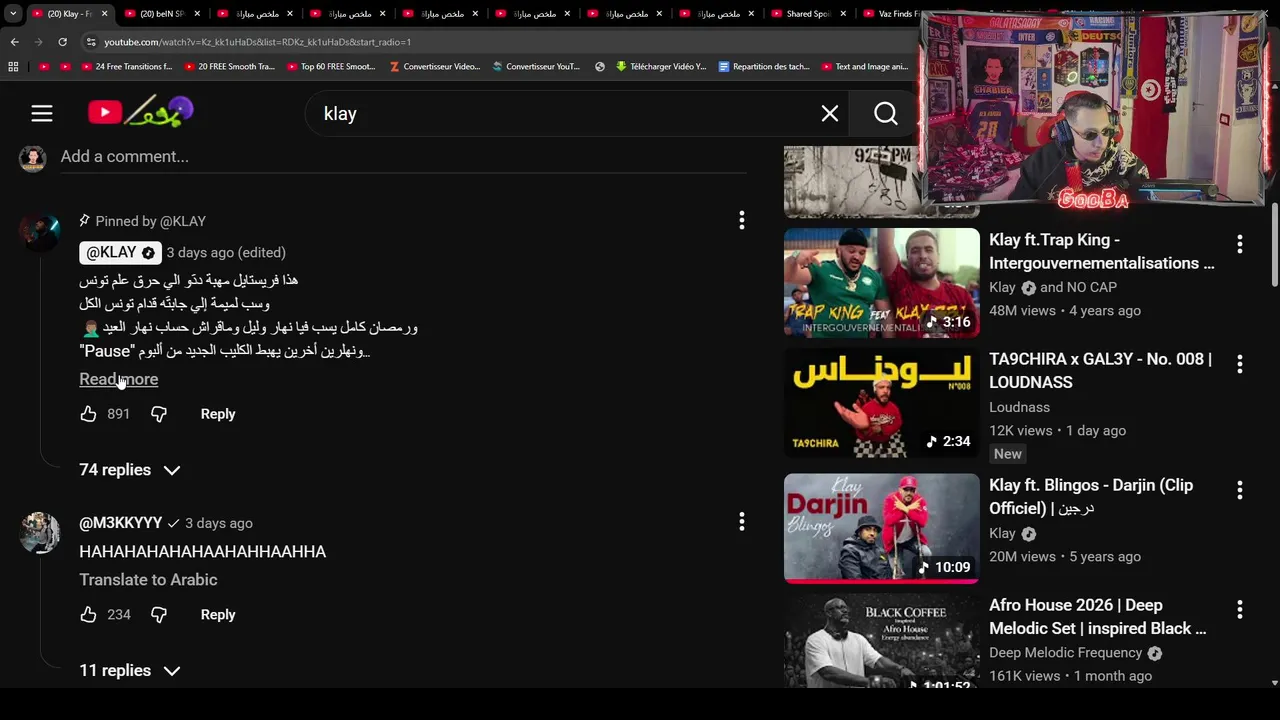1280x720 pixels.
Task: Open options for Afro House 2026 video
Action: [x=1239, y=610]
